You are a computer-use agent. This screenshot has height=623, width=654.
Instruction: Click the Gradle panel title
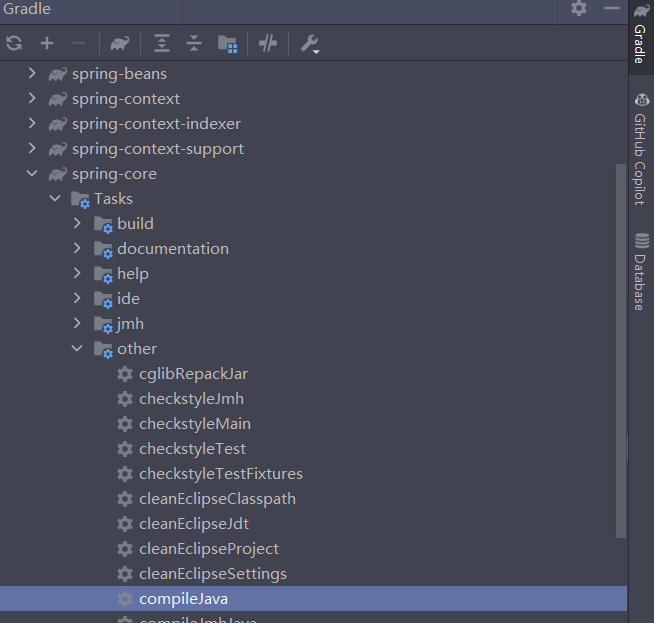27,9
